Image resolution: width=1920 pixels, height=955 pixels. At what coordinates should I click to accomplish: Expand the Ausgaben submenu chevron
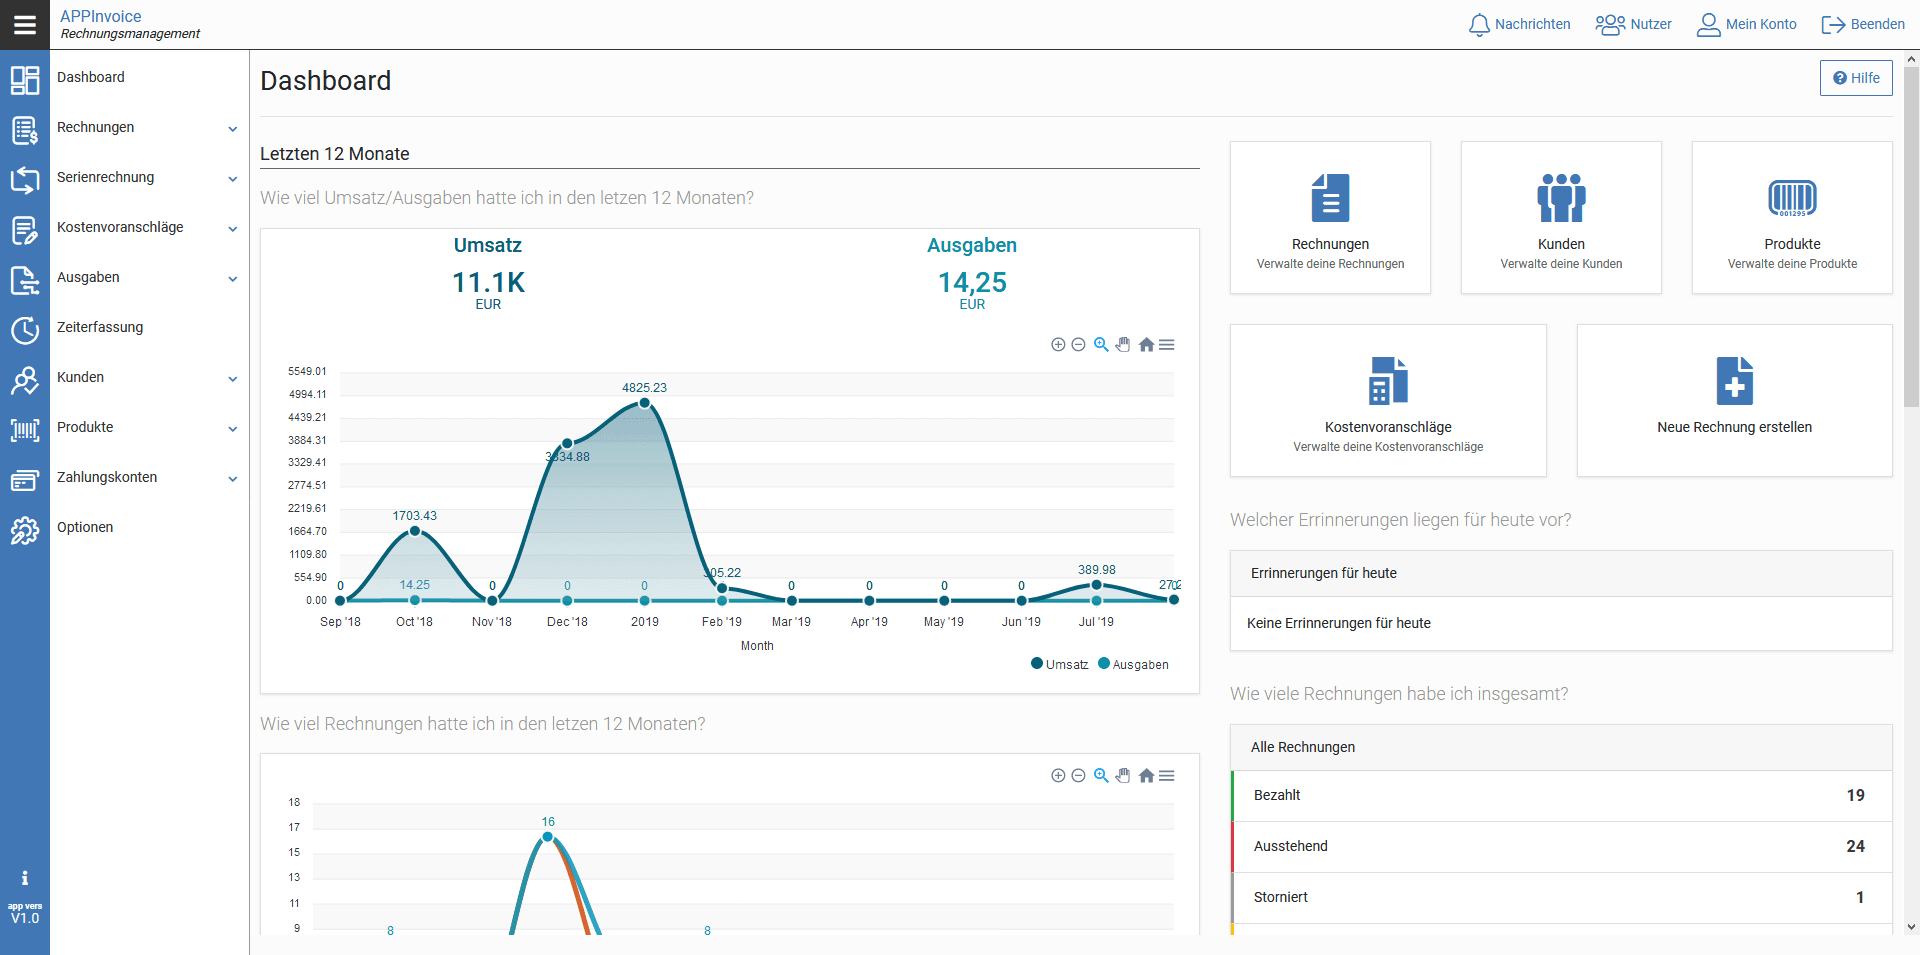(x=232, y=279)
